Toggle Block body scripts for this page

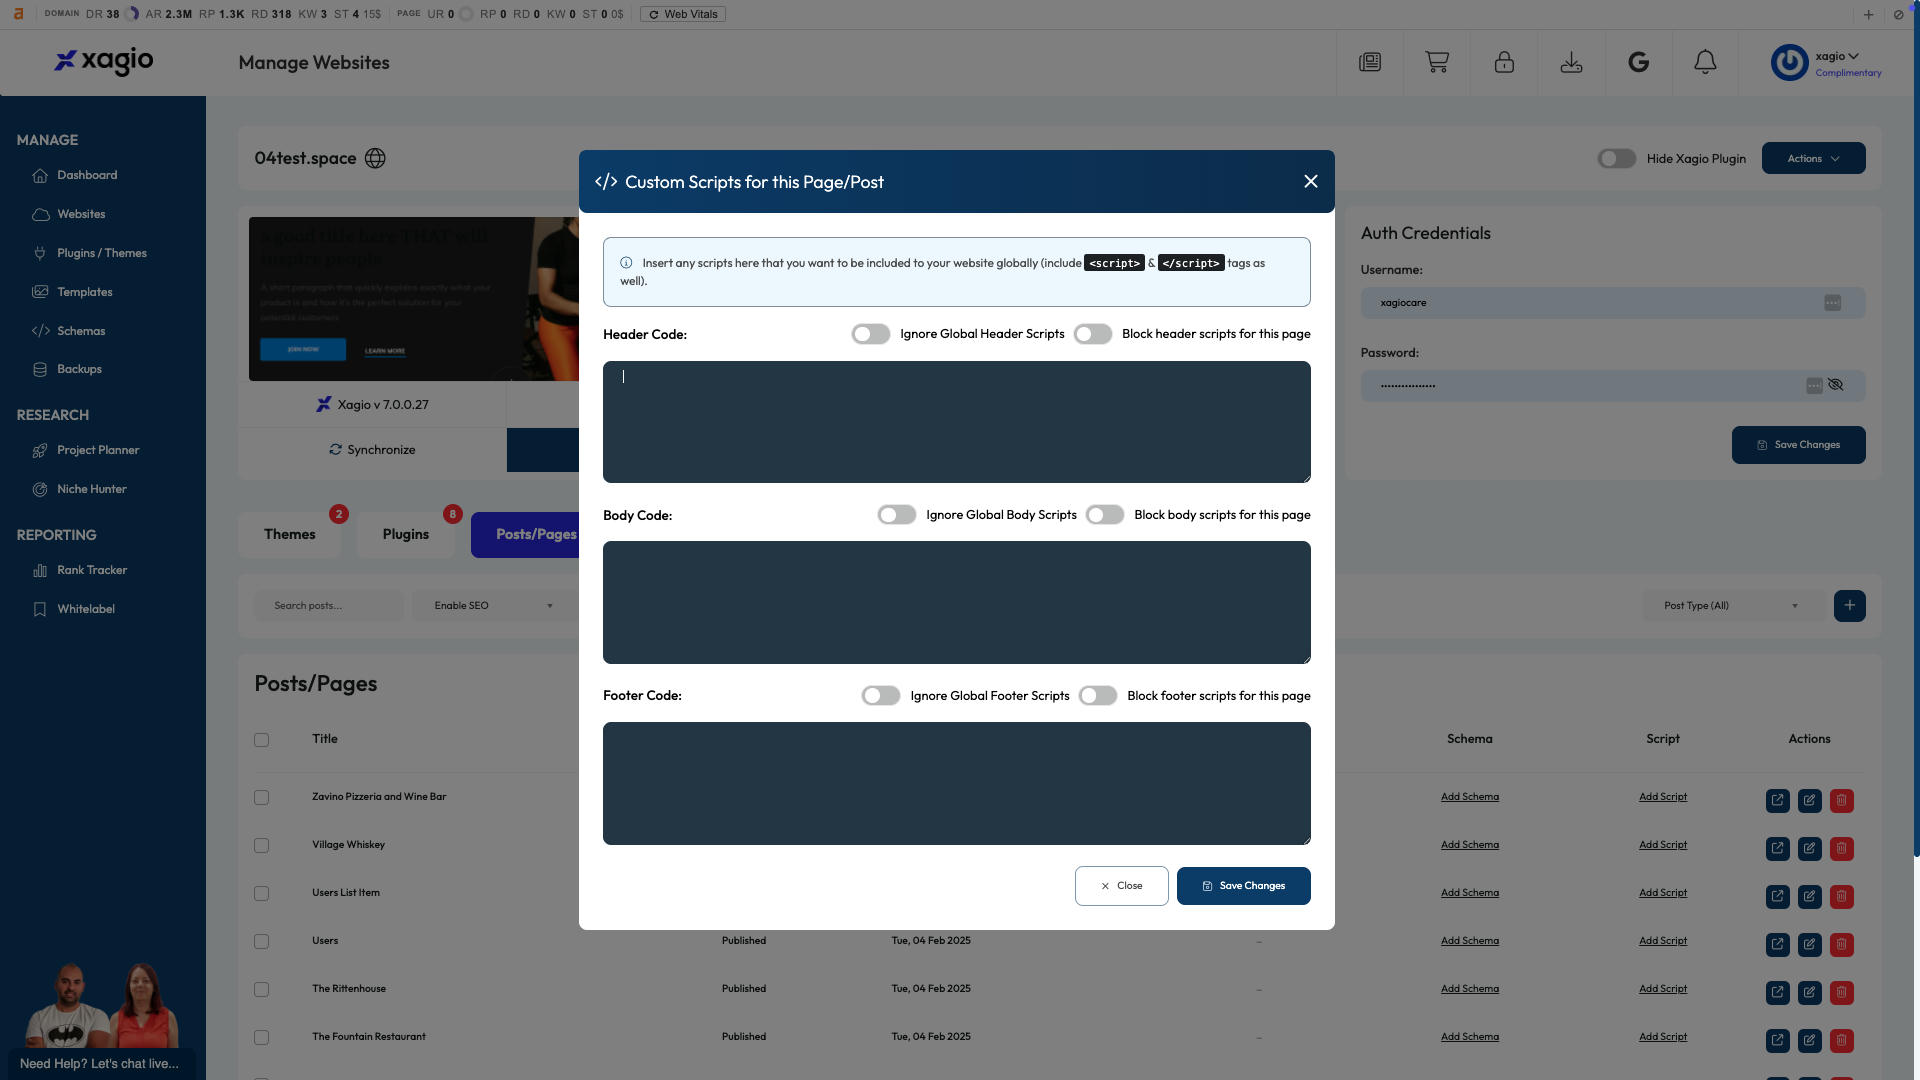1104,514
